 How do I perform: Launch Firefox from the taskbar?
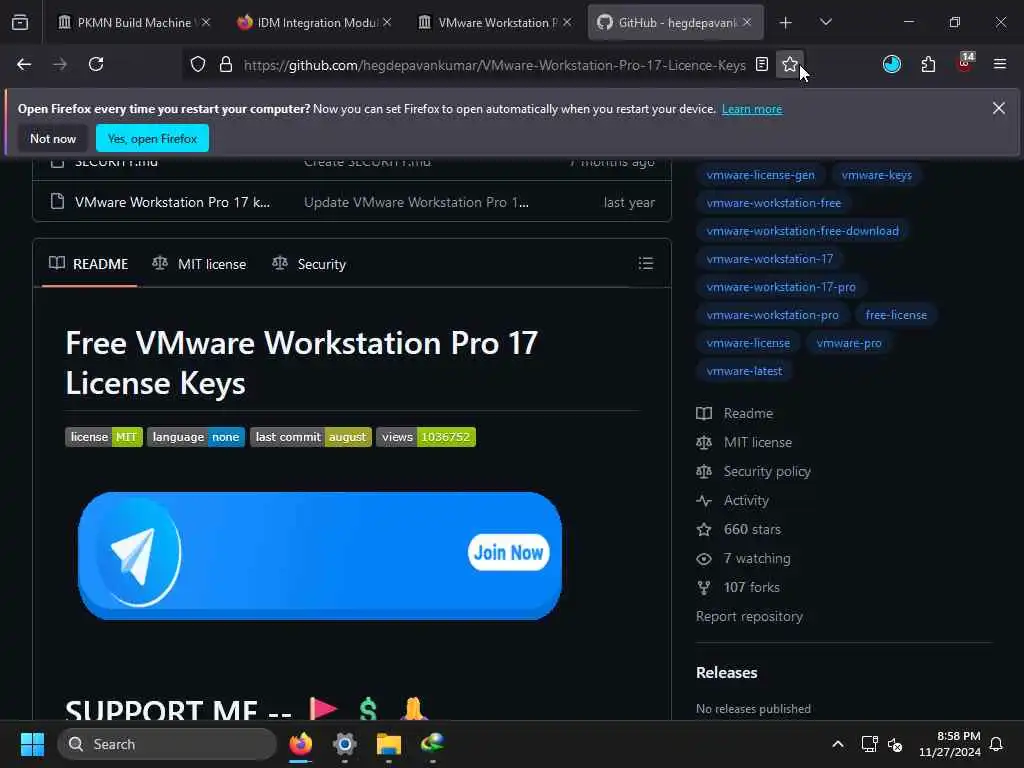tap(300, 744)
